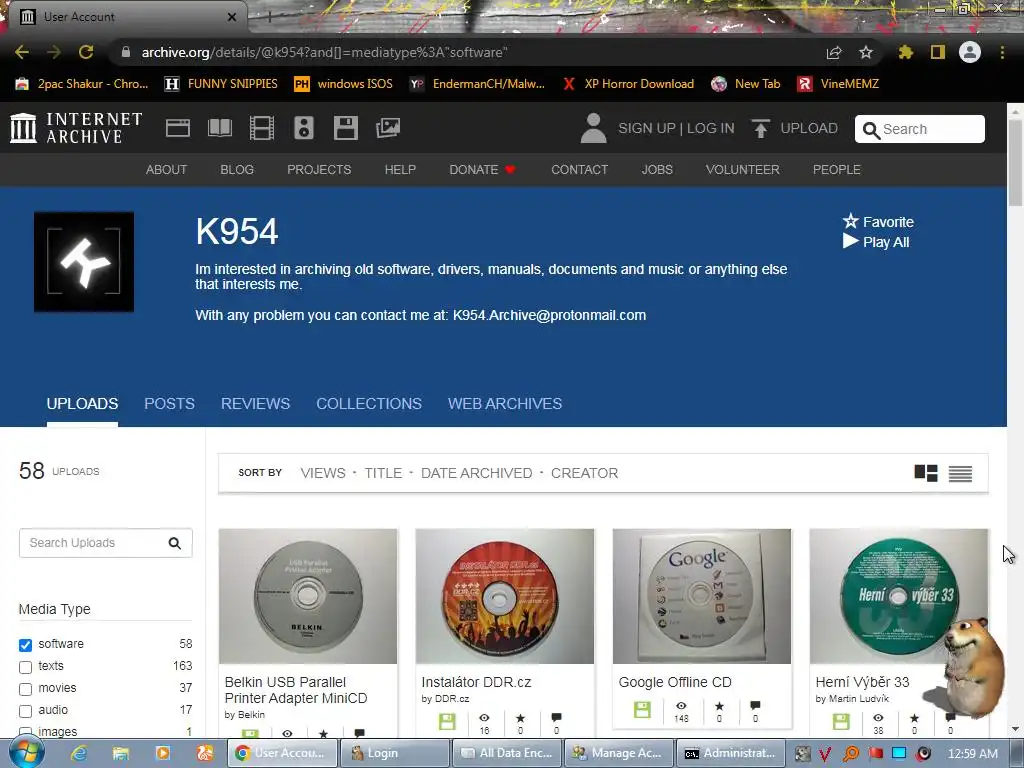Open the Google Offline CD thumbnail
Image resolution: width=1024 pixels, height=768 pixels.
tap(702, 596)
